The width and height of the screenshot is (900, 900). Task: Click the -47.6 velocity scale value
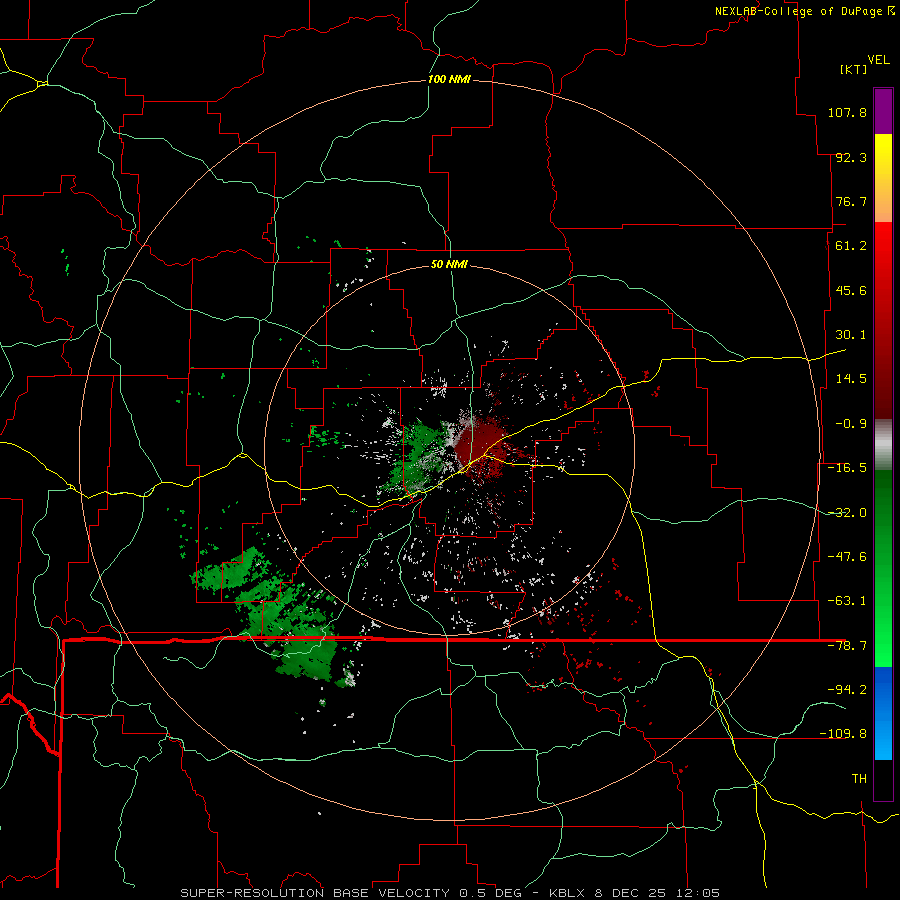pos(847,557)
